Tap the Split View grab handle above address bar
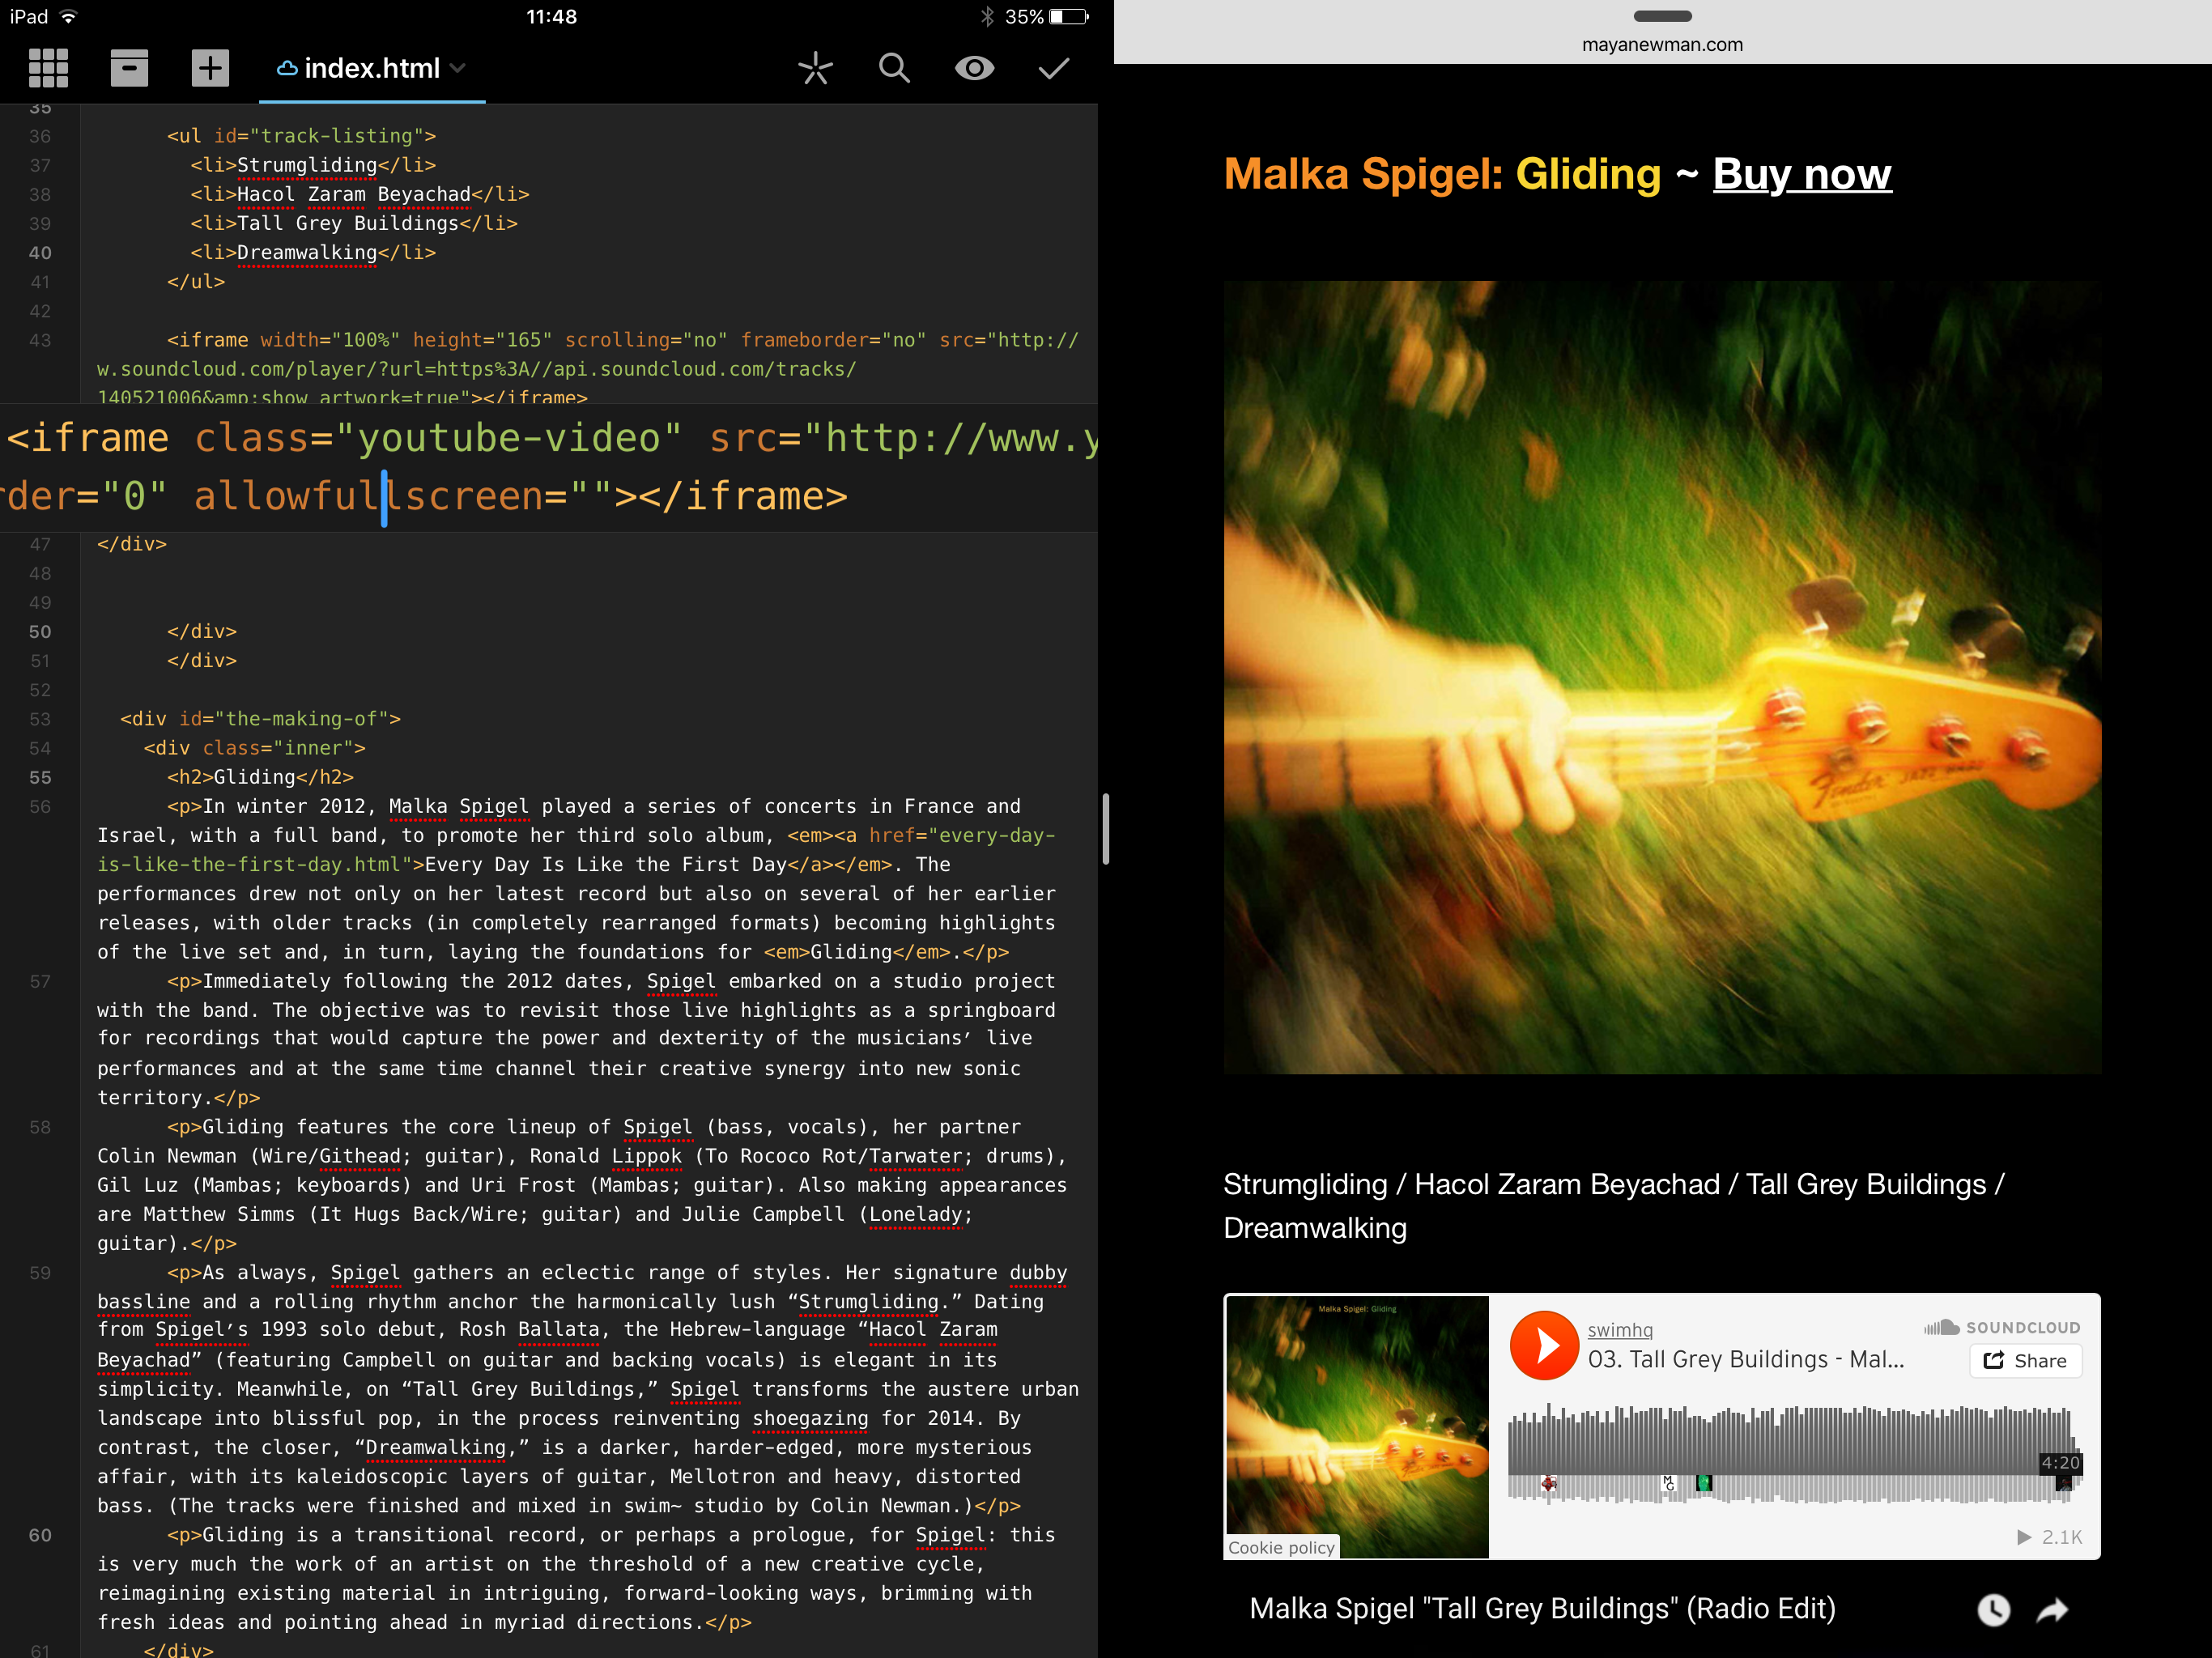Viewport: 2212px width, 1658px height. (x=1662, y=16)
